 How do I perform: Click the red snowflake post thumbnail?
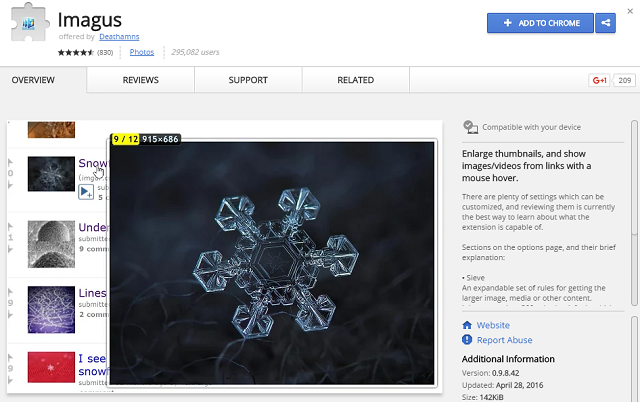tap(51, 367)
